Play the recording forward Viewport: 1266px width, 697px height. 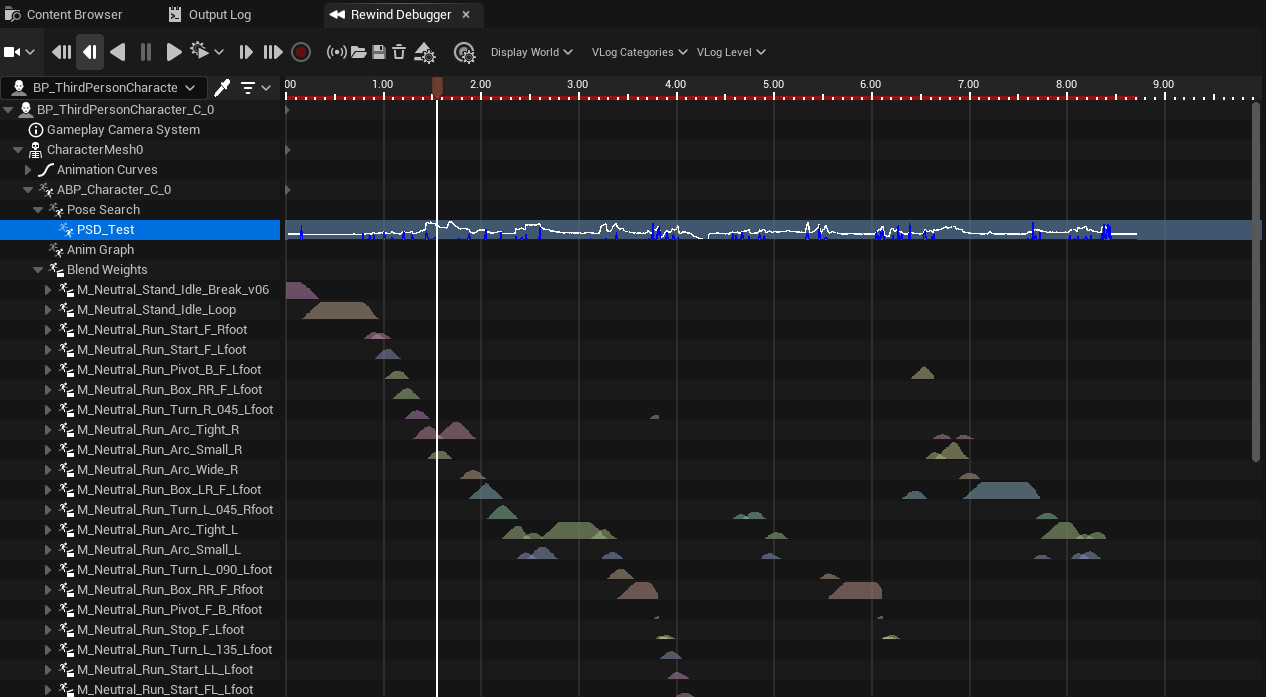(174, 52)
